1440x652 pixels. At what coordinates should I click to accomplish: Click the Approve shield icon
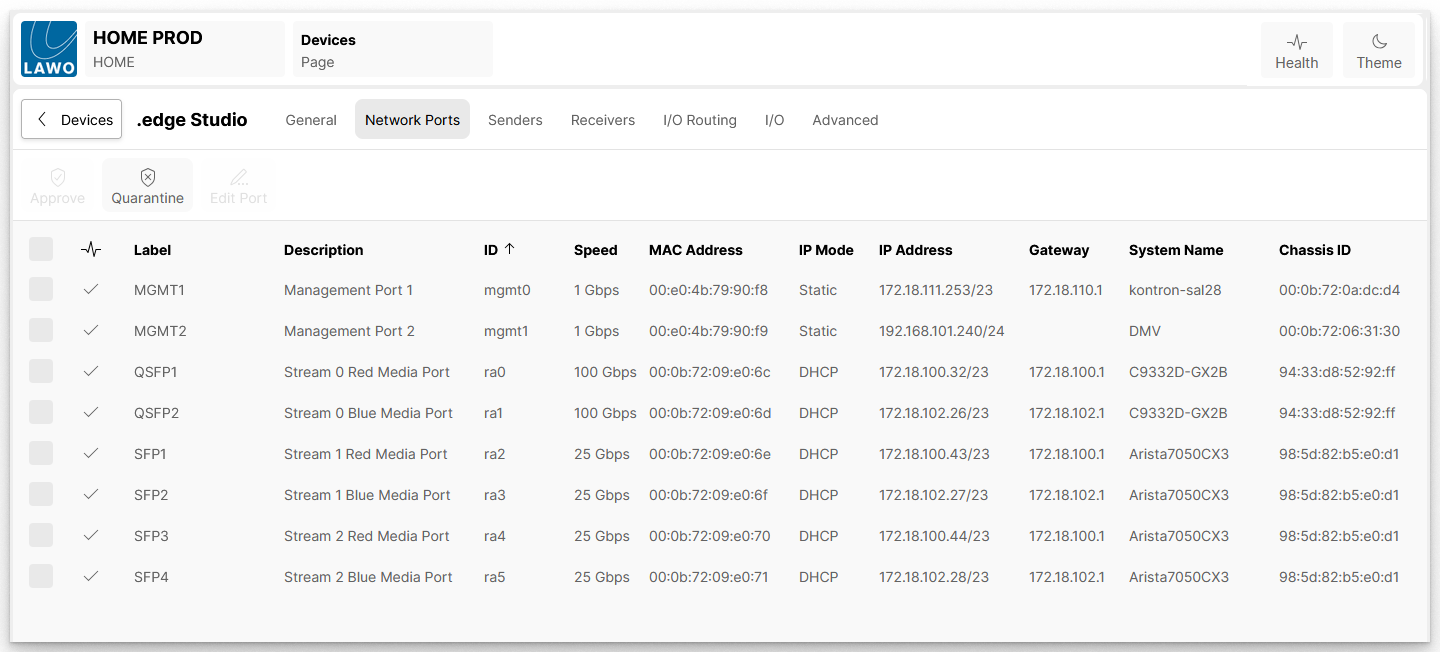(58, 178)
